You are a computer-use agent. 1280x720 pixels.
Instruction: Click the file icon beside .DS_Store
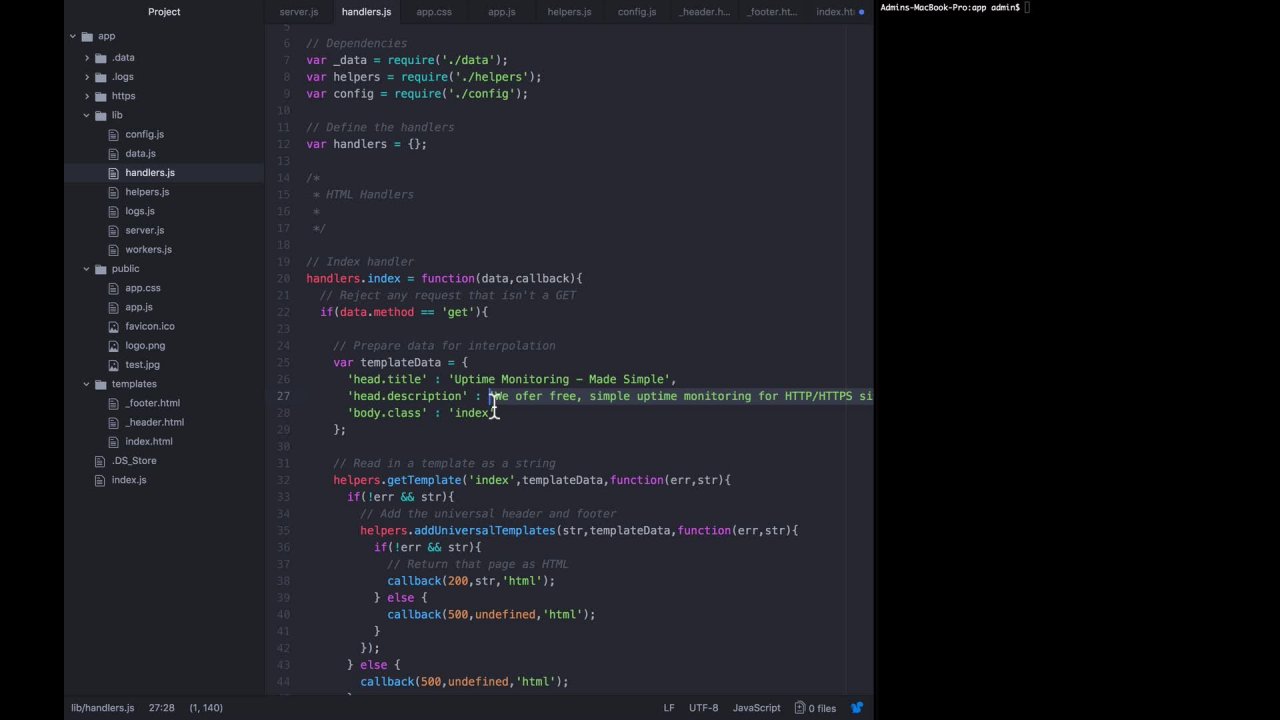(100, 461)
